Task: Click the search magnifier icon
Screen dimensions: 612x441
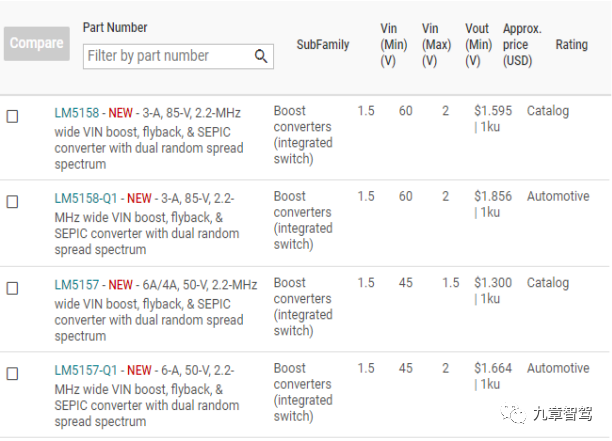Action: [261, 56]
